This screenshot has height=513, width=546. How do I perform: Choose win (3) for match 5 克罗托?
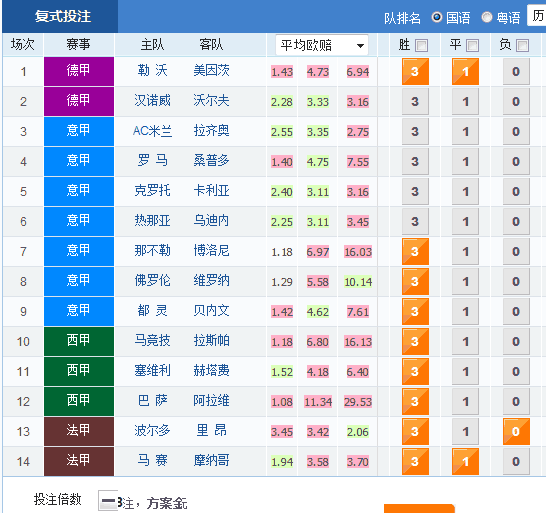click(x=415, y=191)
